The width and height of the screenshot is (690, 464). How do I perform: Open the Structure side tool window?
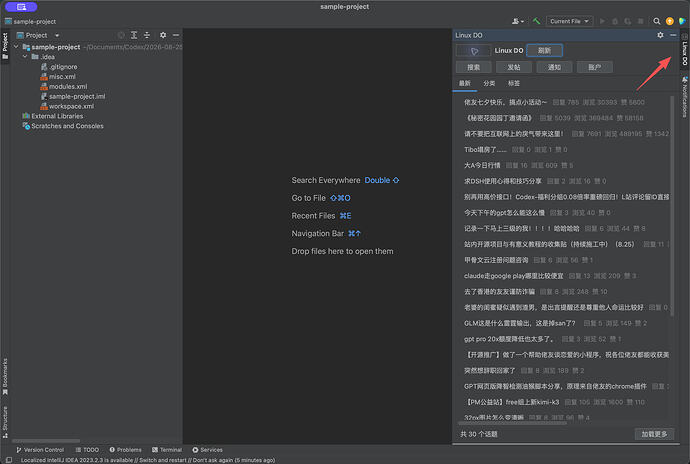point(5,422)
